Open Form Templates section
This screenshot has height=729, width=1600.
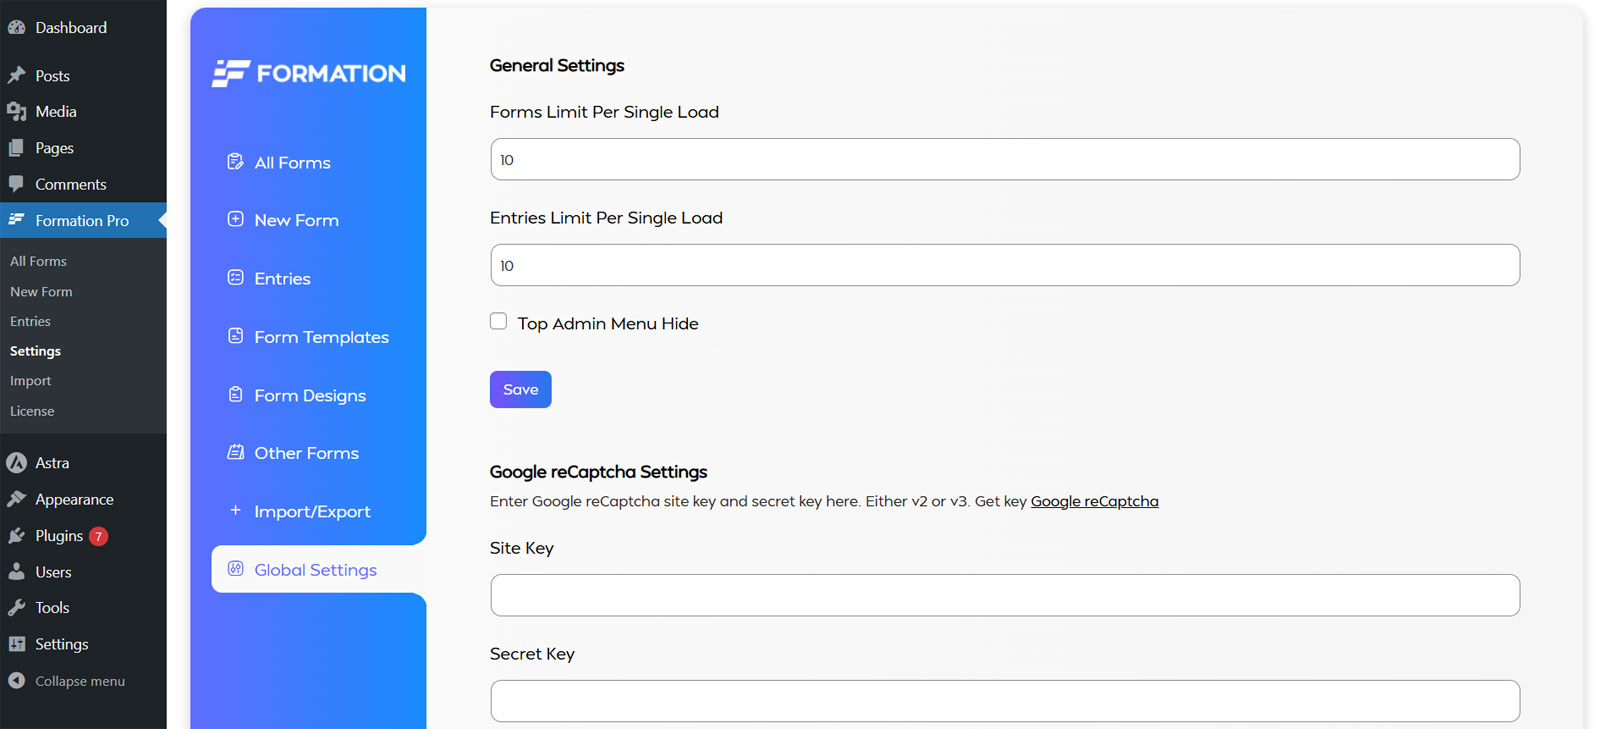[321, 337]
